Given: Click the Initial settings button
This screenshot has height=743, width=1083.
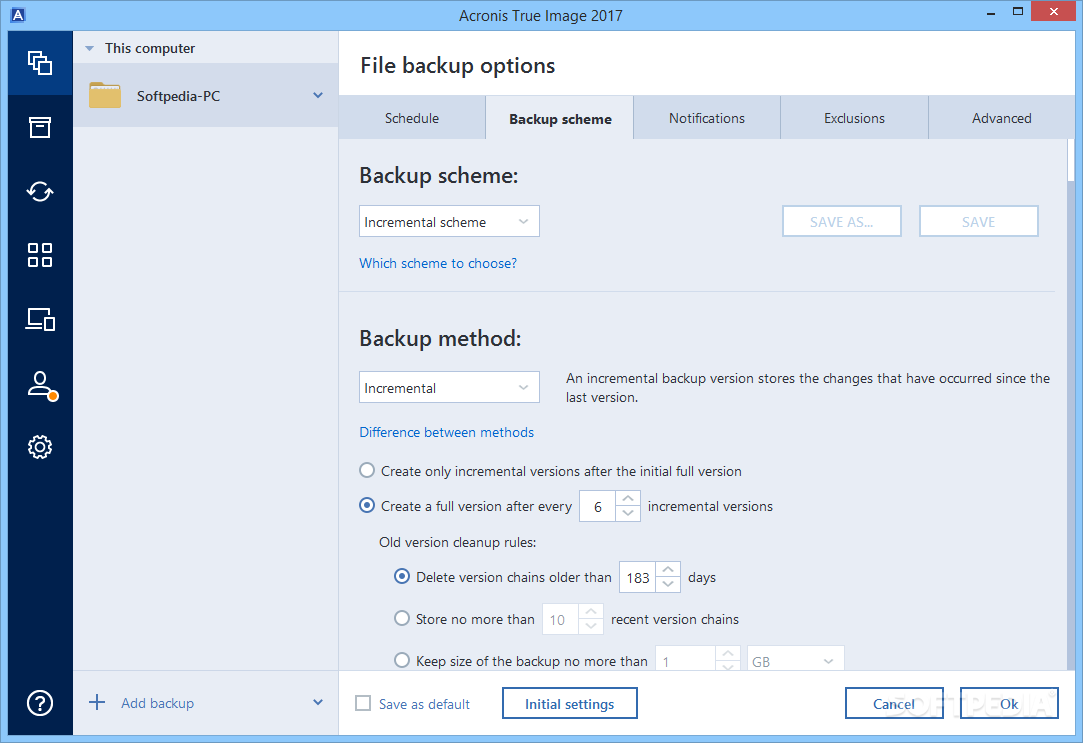Looking at the screenshot, I should tap(569, 704).
